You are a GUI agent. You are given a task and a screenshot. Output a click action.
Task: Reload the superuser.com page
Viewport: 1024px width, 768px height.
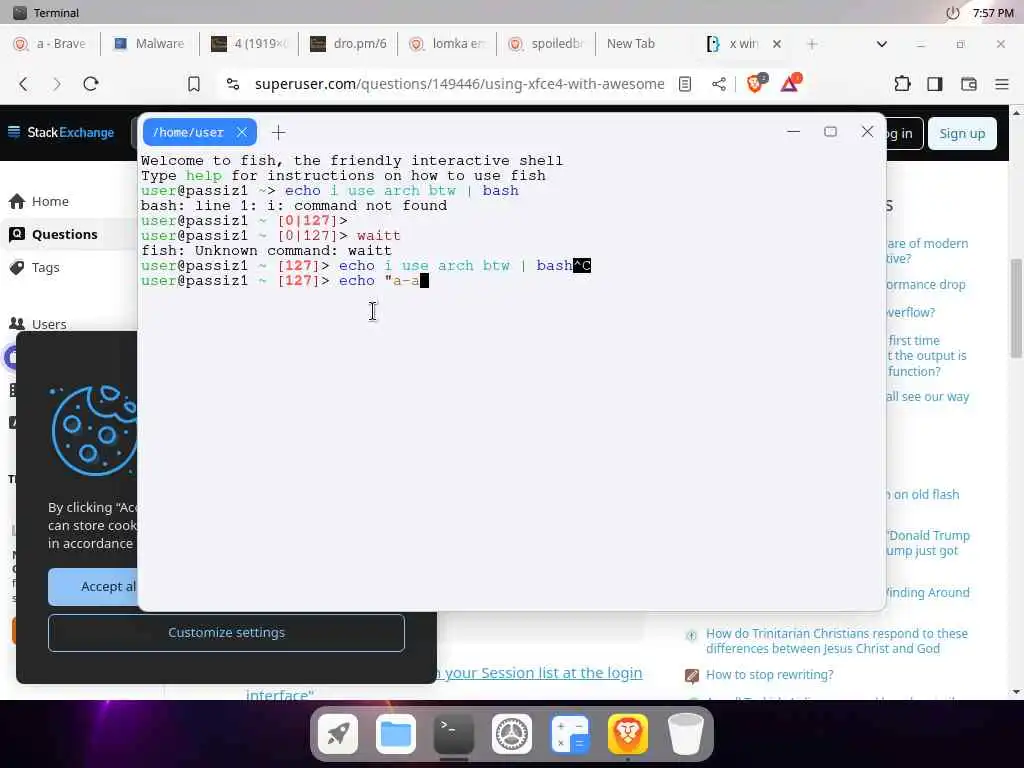pos(91,84)
